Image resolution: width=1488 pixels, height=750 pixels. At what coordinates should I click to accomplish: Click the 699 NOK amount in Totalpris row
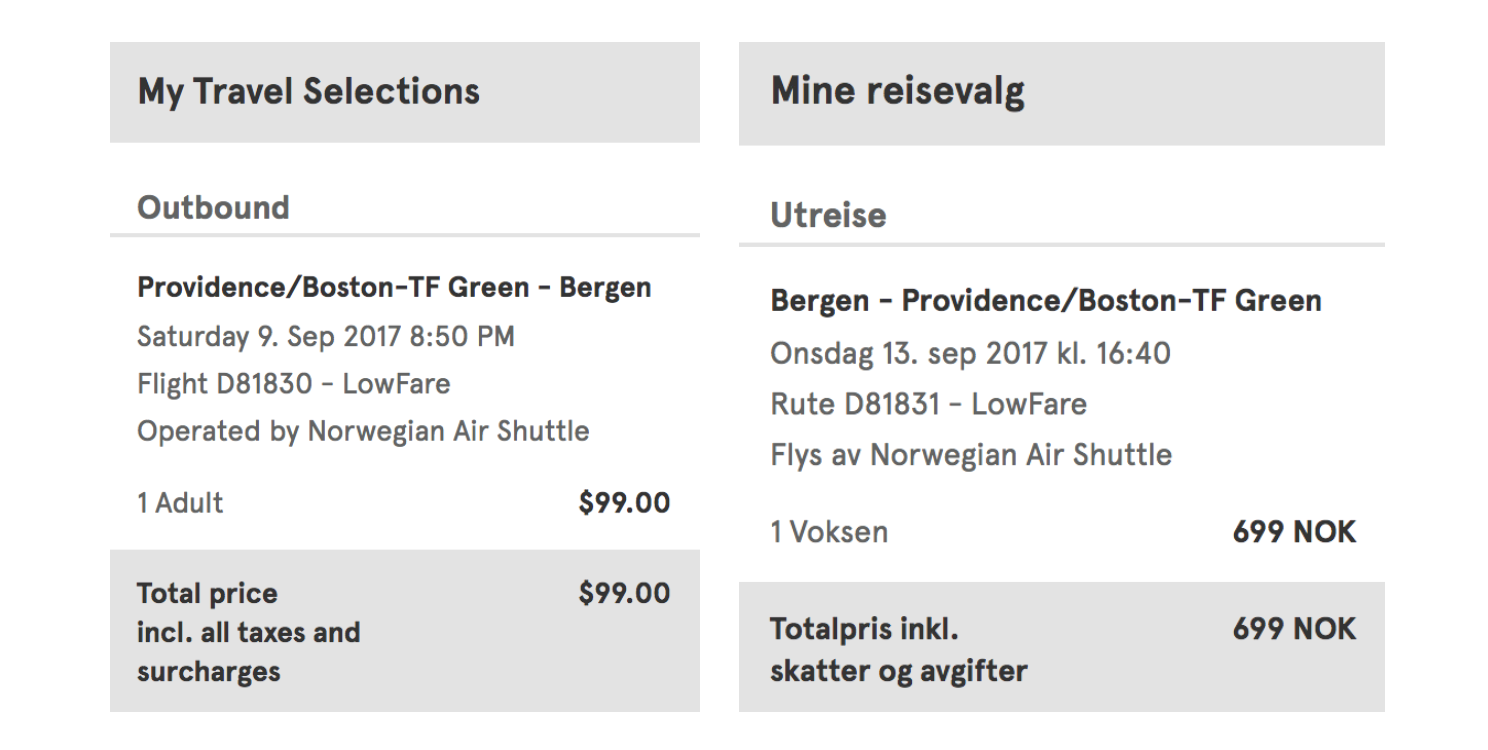[x=1294, y=629]
